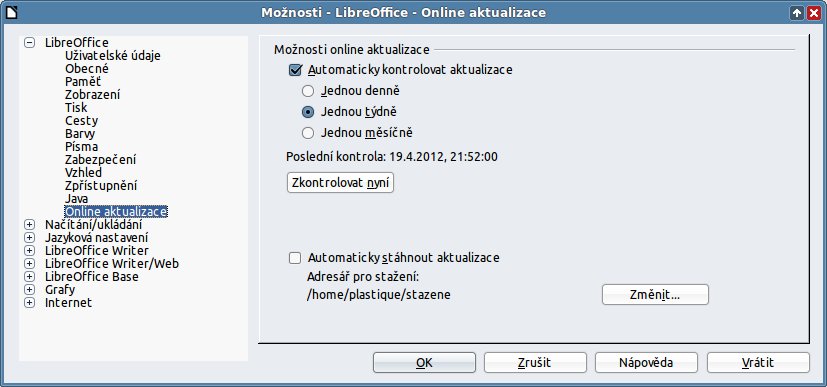Expand the LibreOffice Base node
Image resolution: width=827 pixels, height=387 pixels.
[30, 276]
